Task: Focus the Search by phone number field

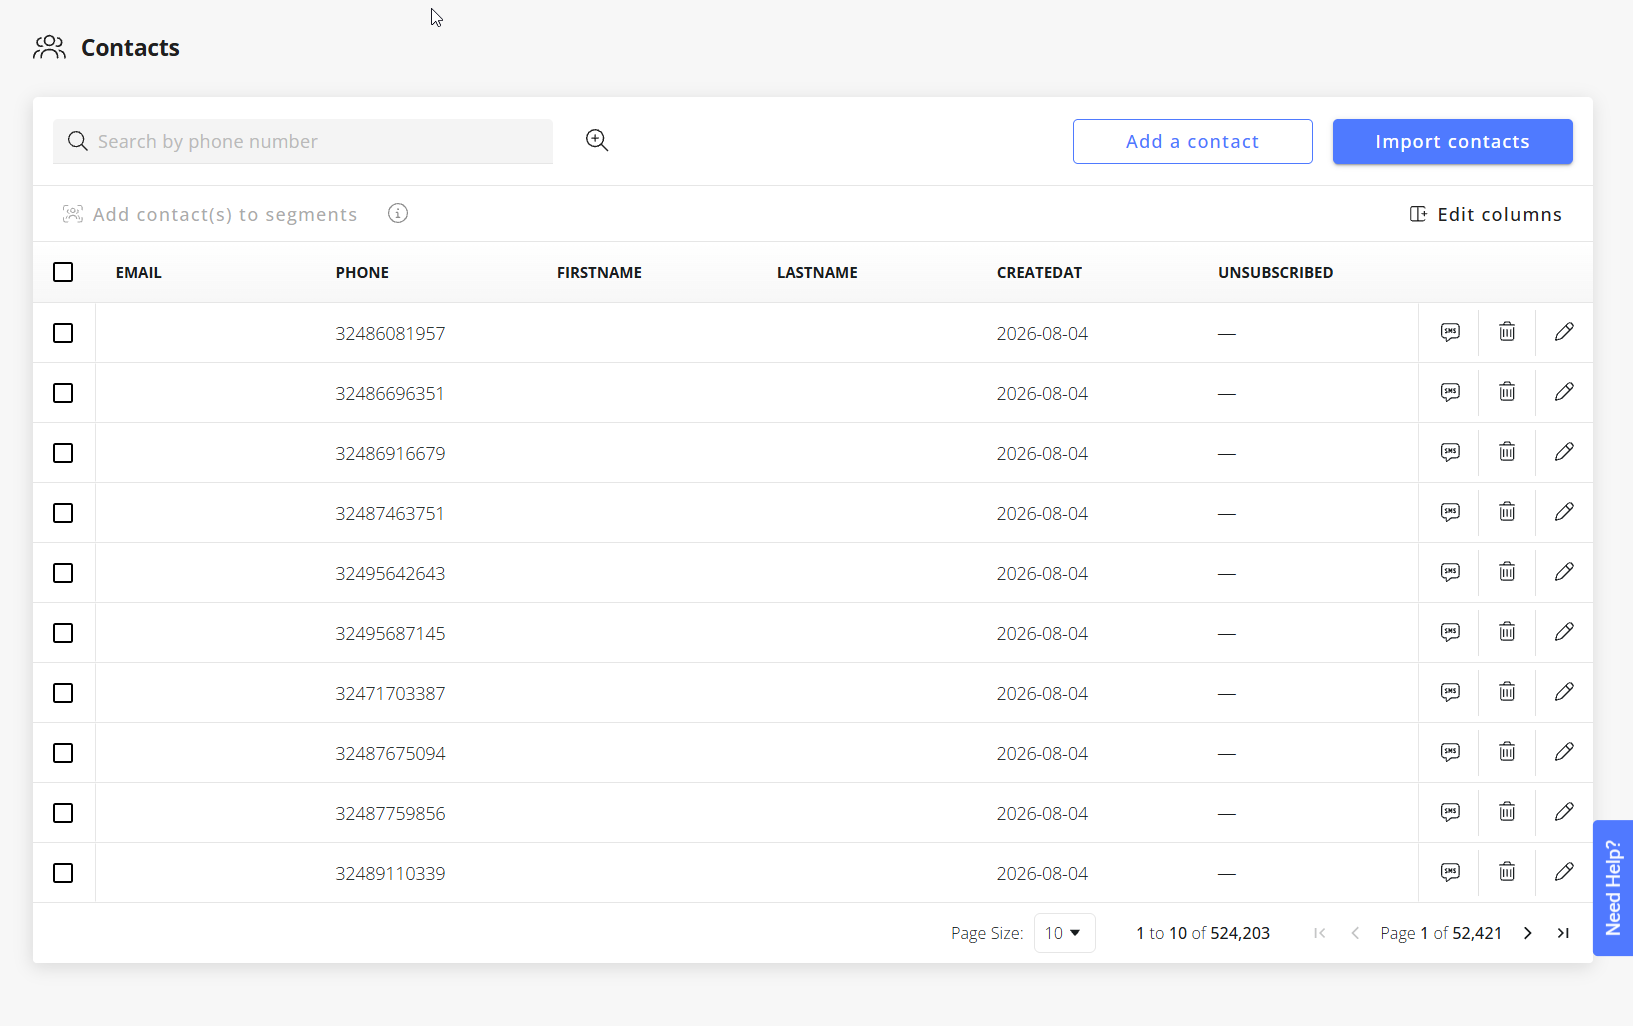Action: coord(303,141)
